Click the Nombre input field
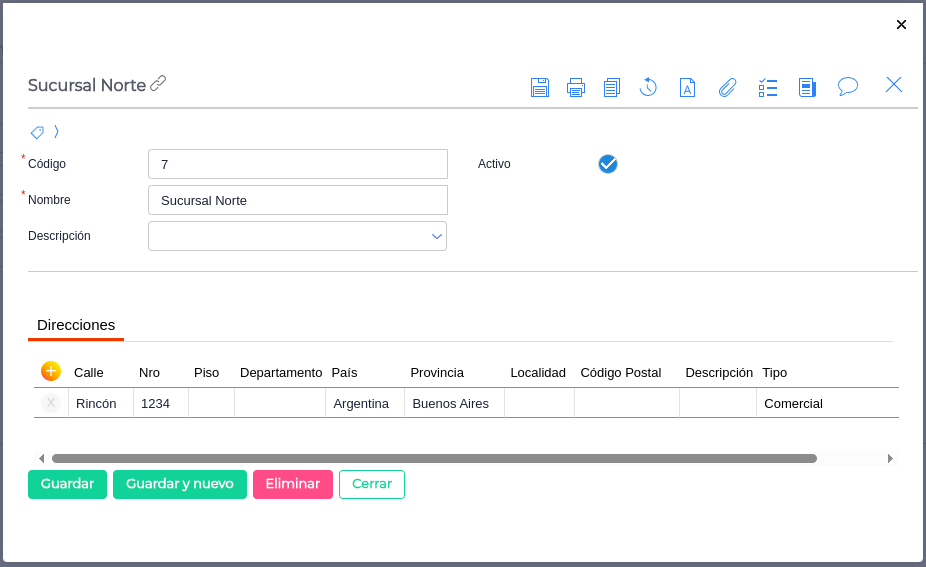The width and height of the screenshot is (926, 567). pyautogui.click(x=298, y=200)
